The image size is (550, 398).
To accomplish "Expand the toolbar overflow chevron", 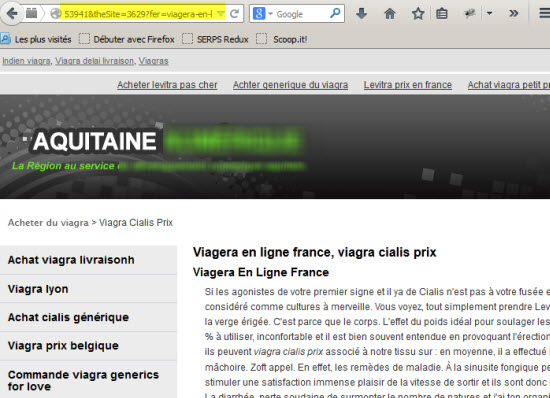I will point(514,14).
